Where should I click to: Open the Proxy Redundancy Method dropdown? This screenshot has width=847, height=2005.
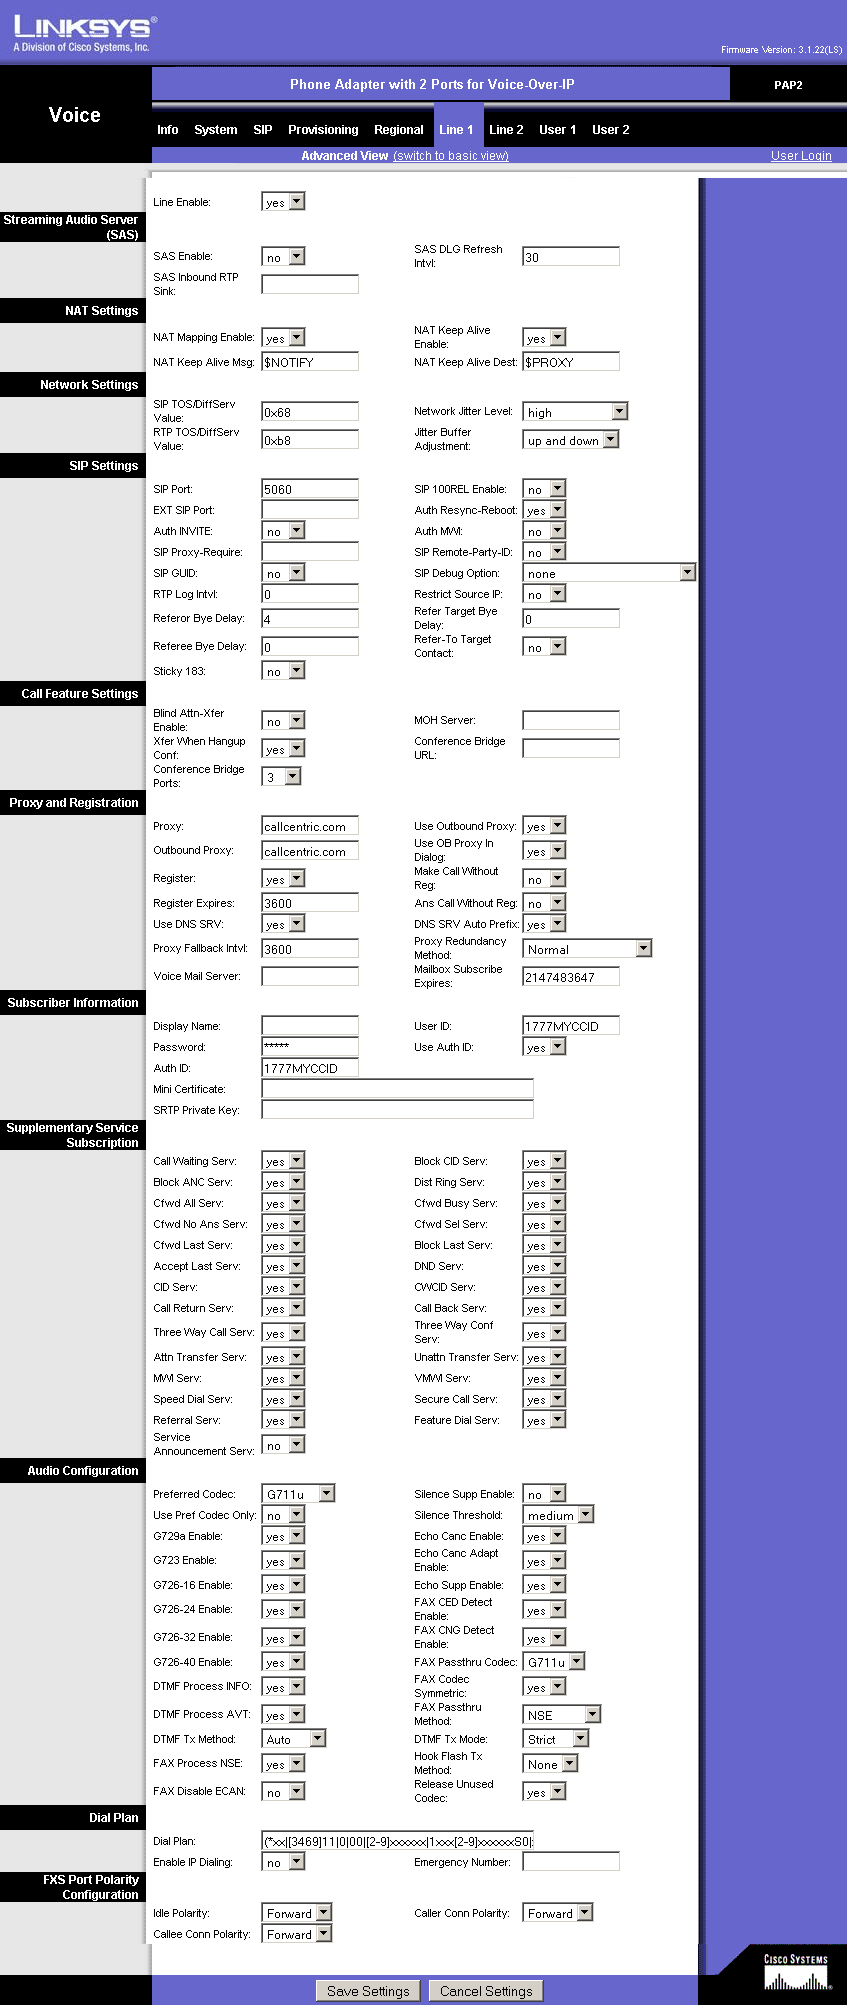coord(587,949)
